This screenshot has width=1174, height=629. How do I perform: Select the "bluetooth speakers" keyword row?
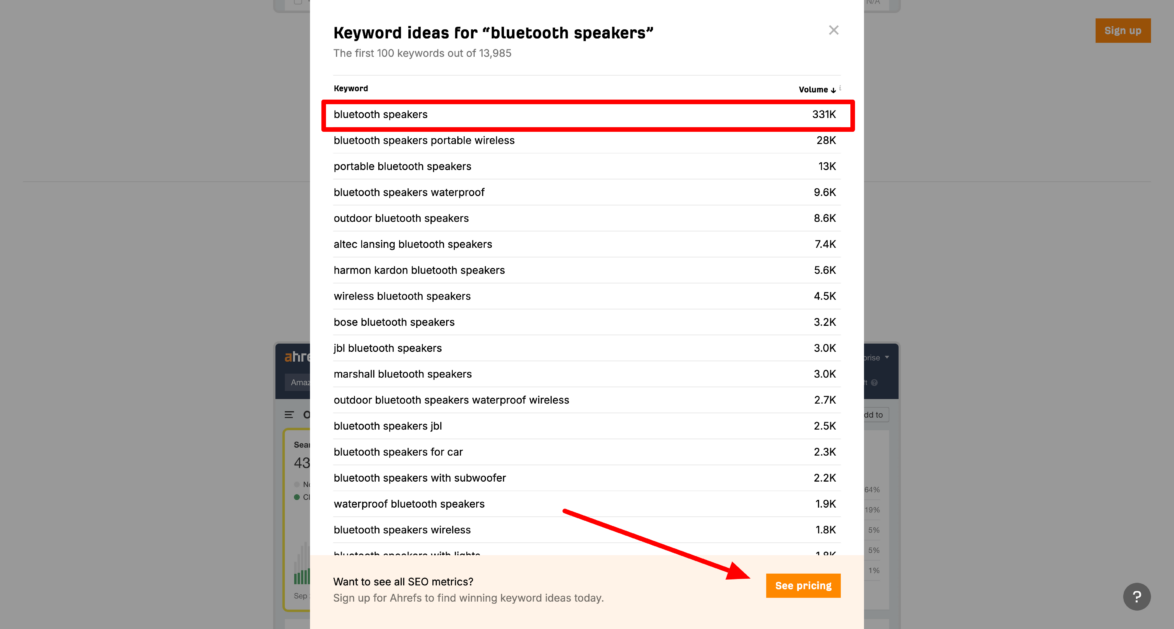point(586,115)
